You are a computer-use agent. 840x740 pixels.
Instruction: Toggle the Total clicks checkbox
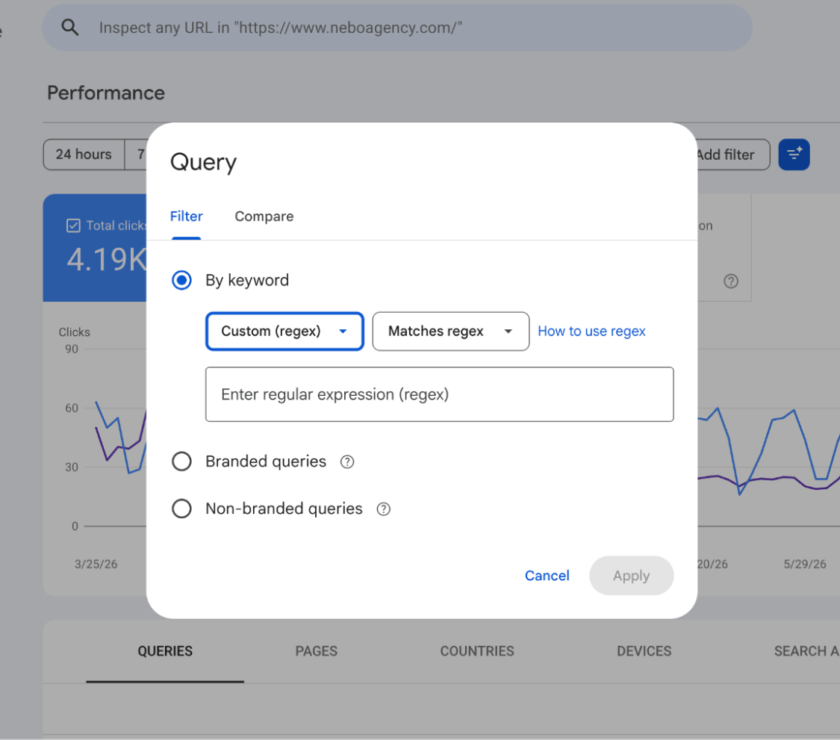[x=73, y=226]
